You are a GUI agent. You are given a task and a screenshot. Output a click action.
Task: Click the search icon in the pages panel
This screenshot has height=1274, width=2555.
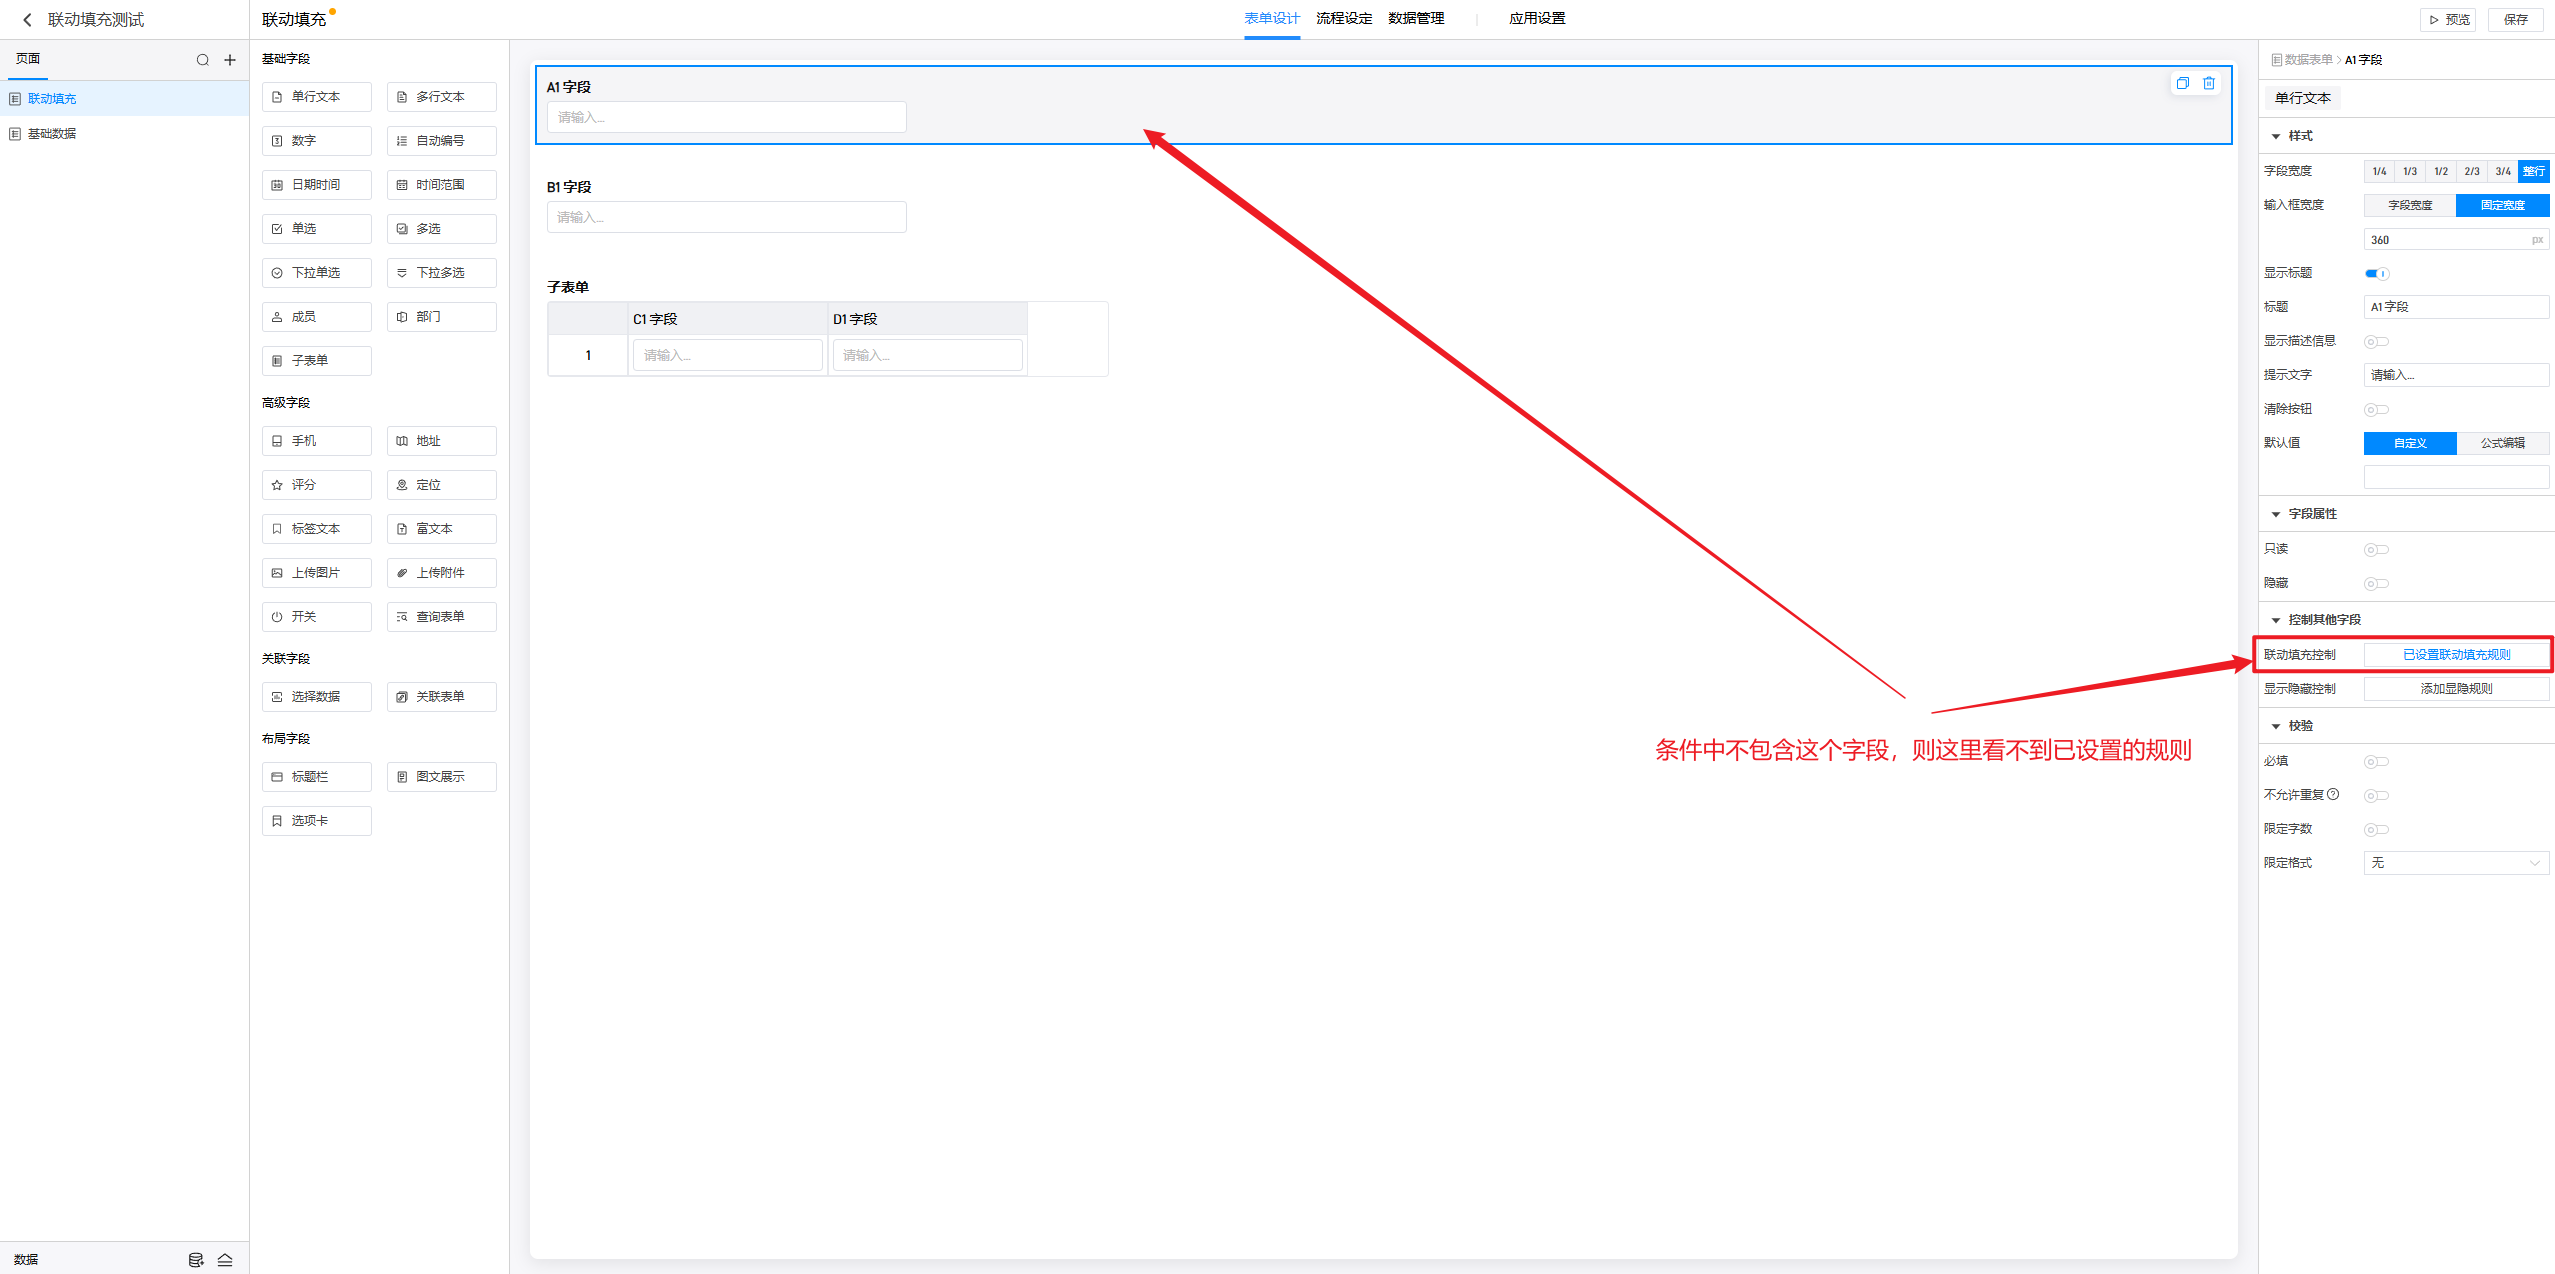[203, 60]
